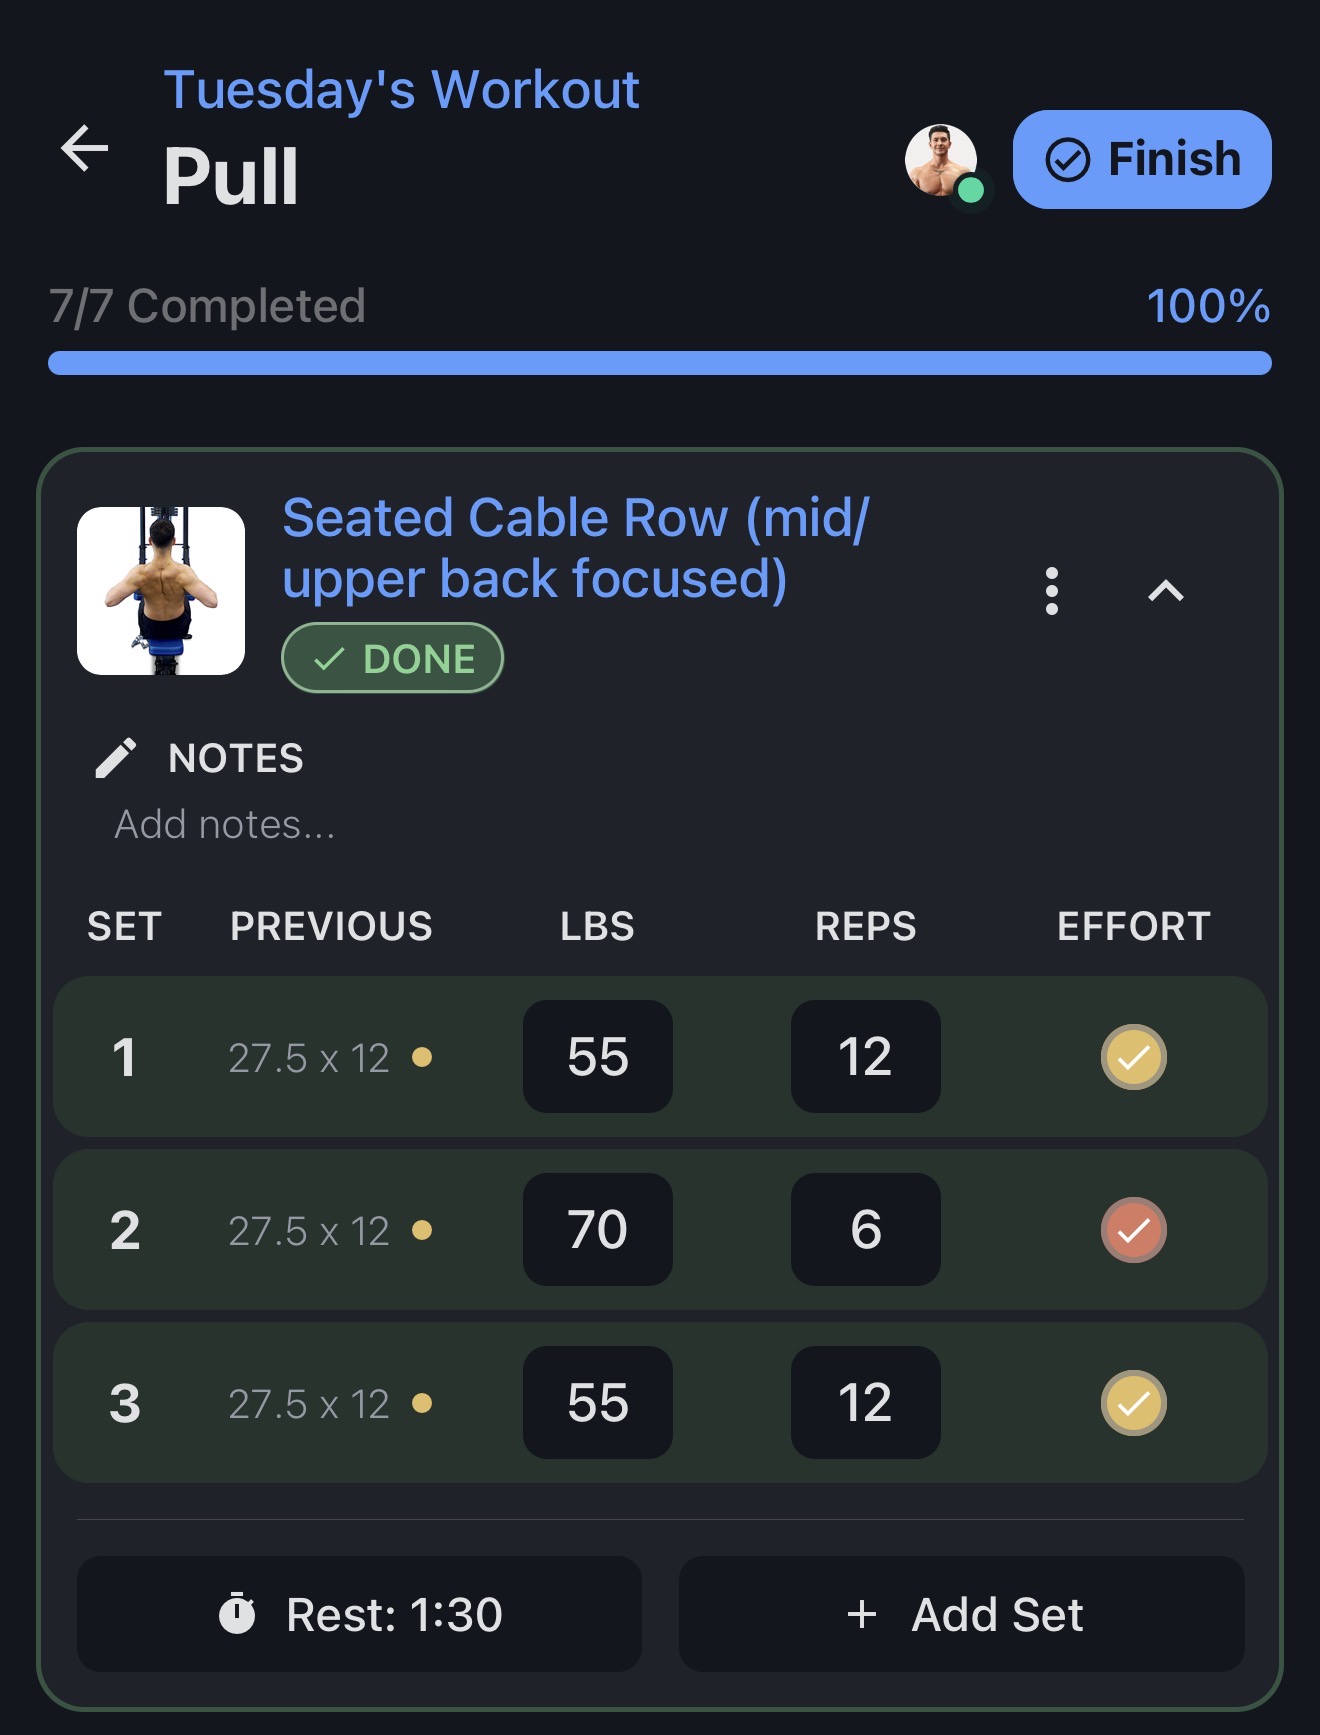Viewport: 1320px width, 1735px height.
Task: Open the three-dot exercise options menu
Action: click(x=1051, y=591)
